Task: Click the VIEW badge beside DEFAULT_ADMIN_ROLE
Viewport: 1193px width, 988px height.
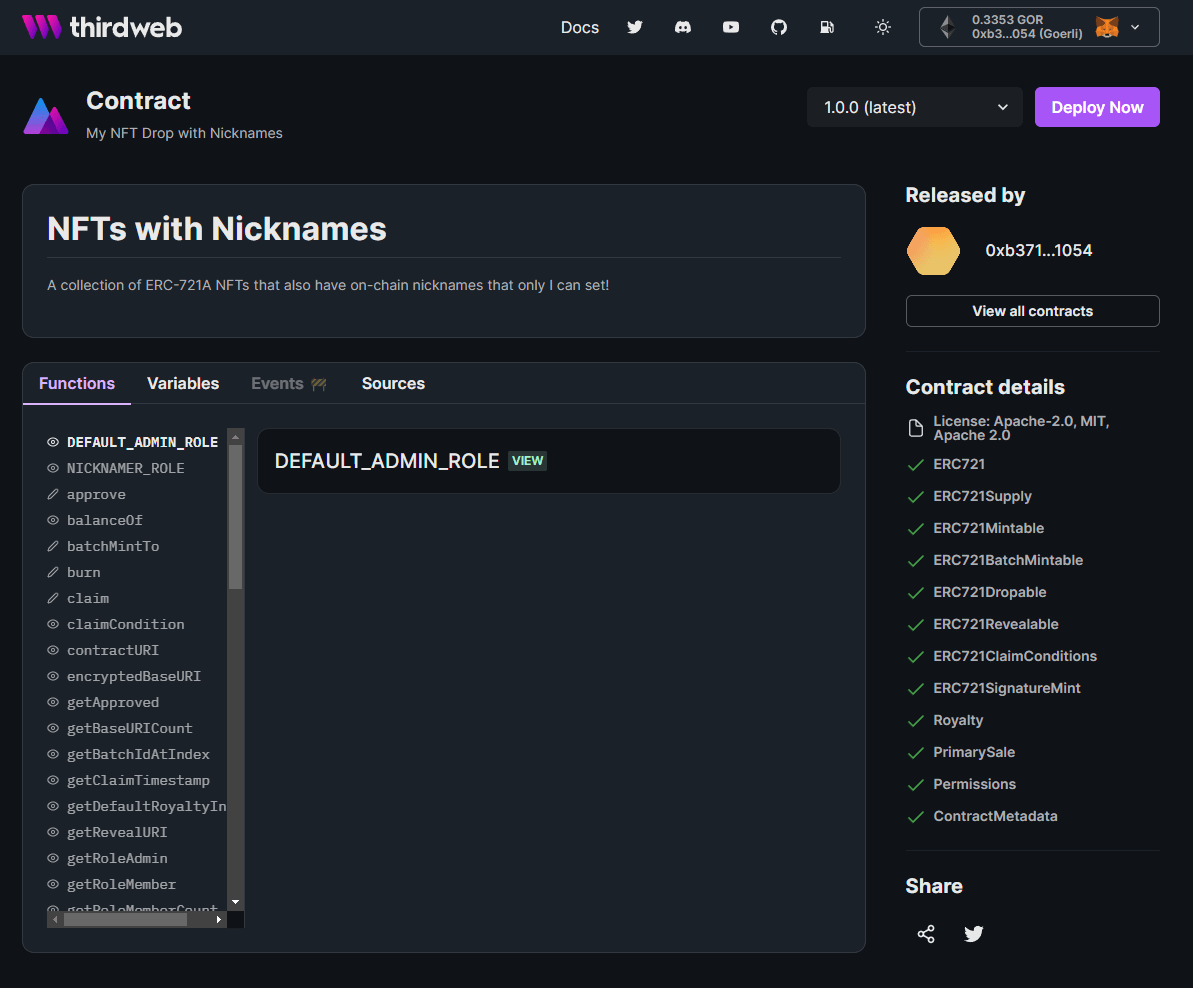Action: pos(527,461)
